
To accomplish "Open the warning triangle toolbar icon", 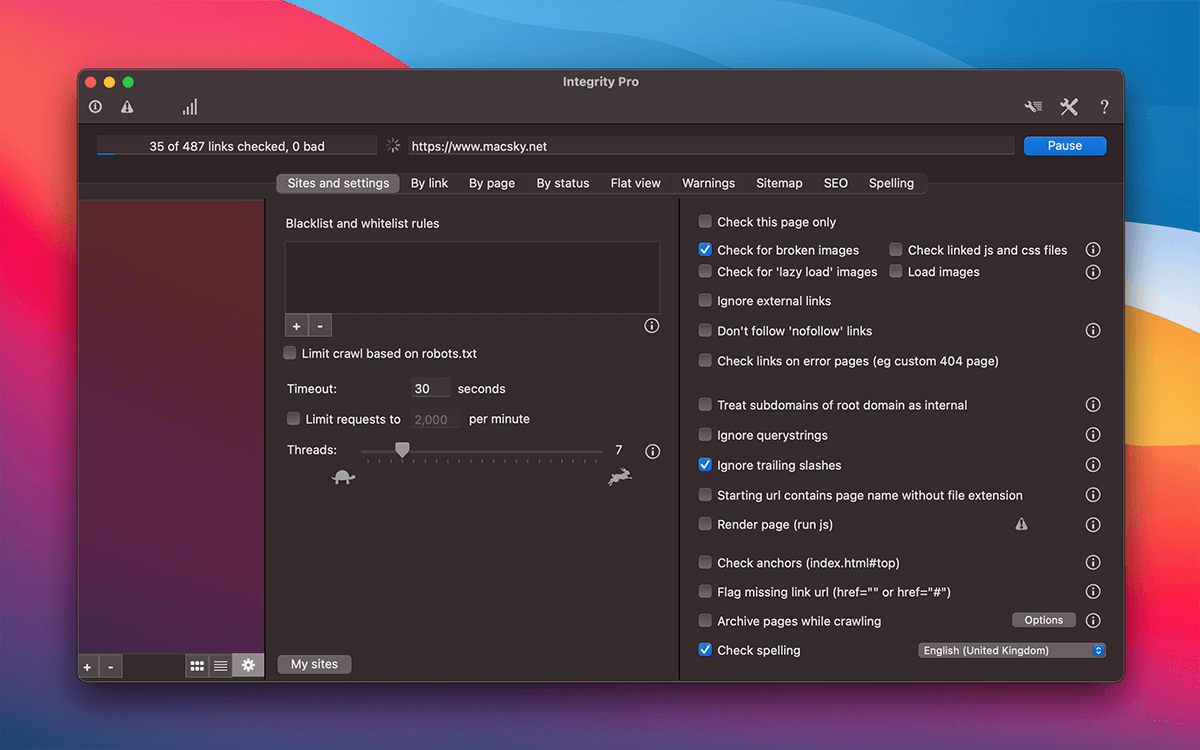I will (127, 107).
